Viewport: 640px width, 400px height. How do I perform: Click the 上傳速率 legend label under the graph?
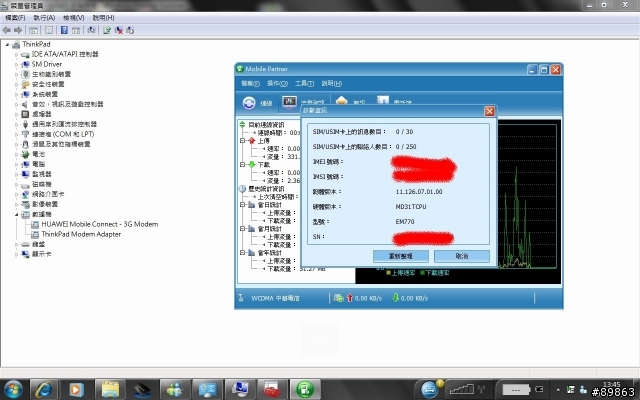coord(403,273)
